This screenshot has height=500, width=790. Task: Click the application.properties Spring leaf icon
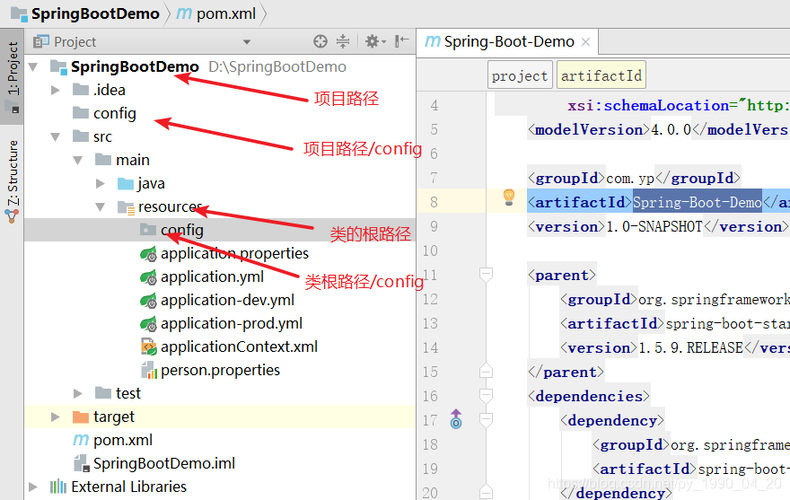[148, 254]
